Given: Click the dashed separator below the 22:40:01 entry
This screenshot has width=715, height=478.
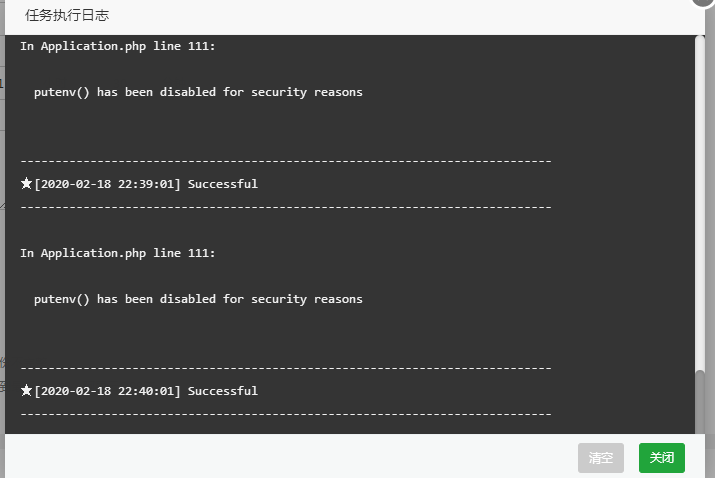Looking at the screenshot, I should (285, 414).
